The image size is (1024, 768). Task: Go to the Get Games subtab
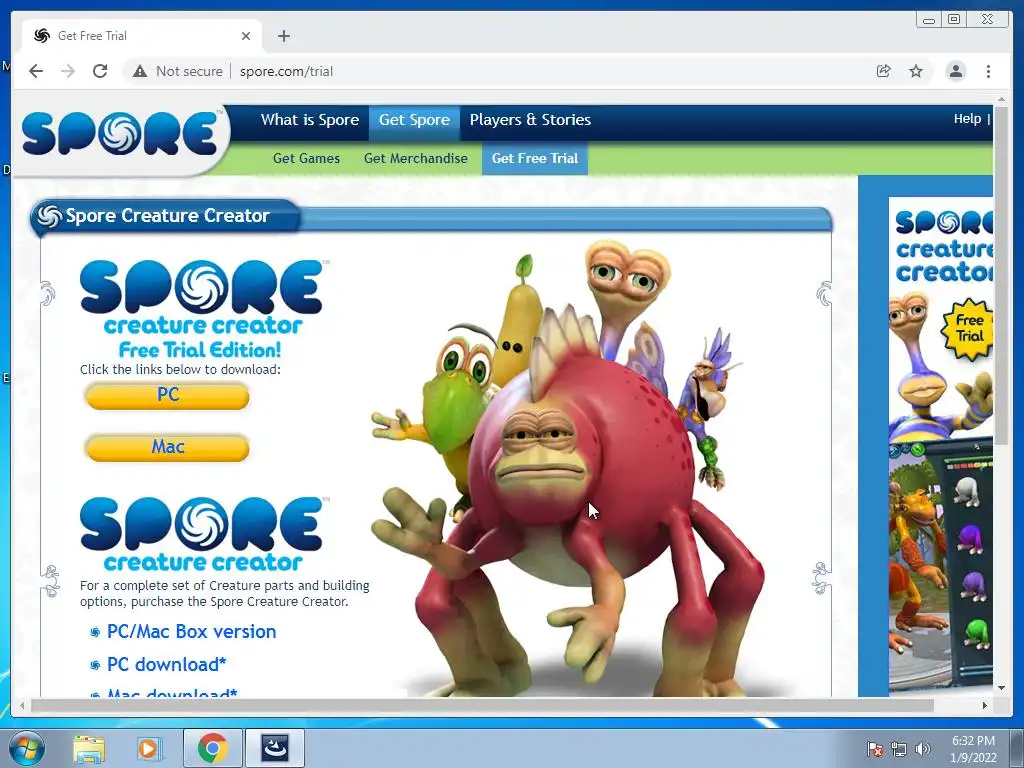(306, 159)
